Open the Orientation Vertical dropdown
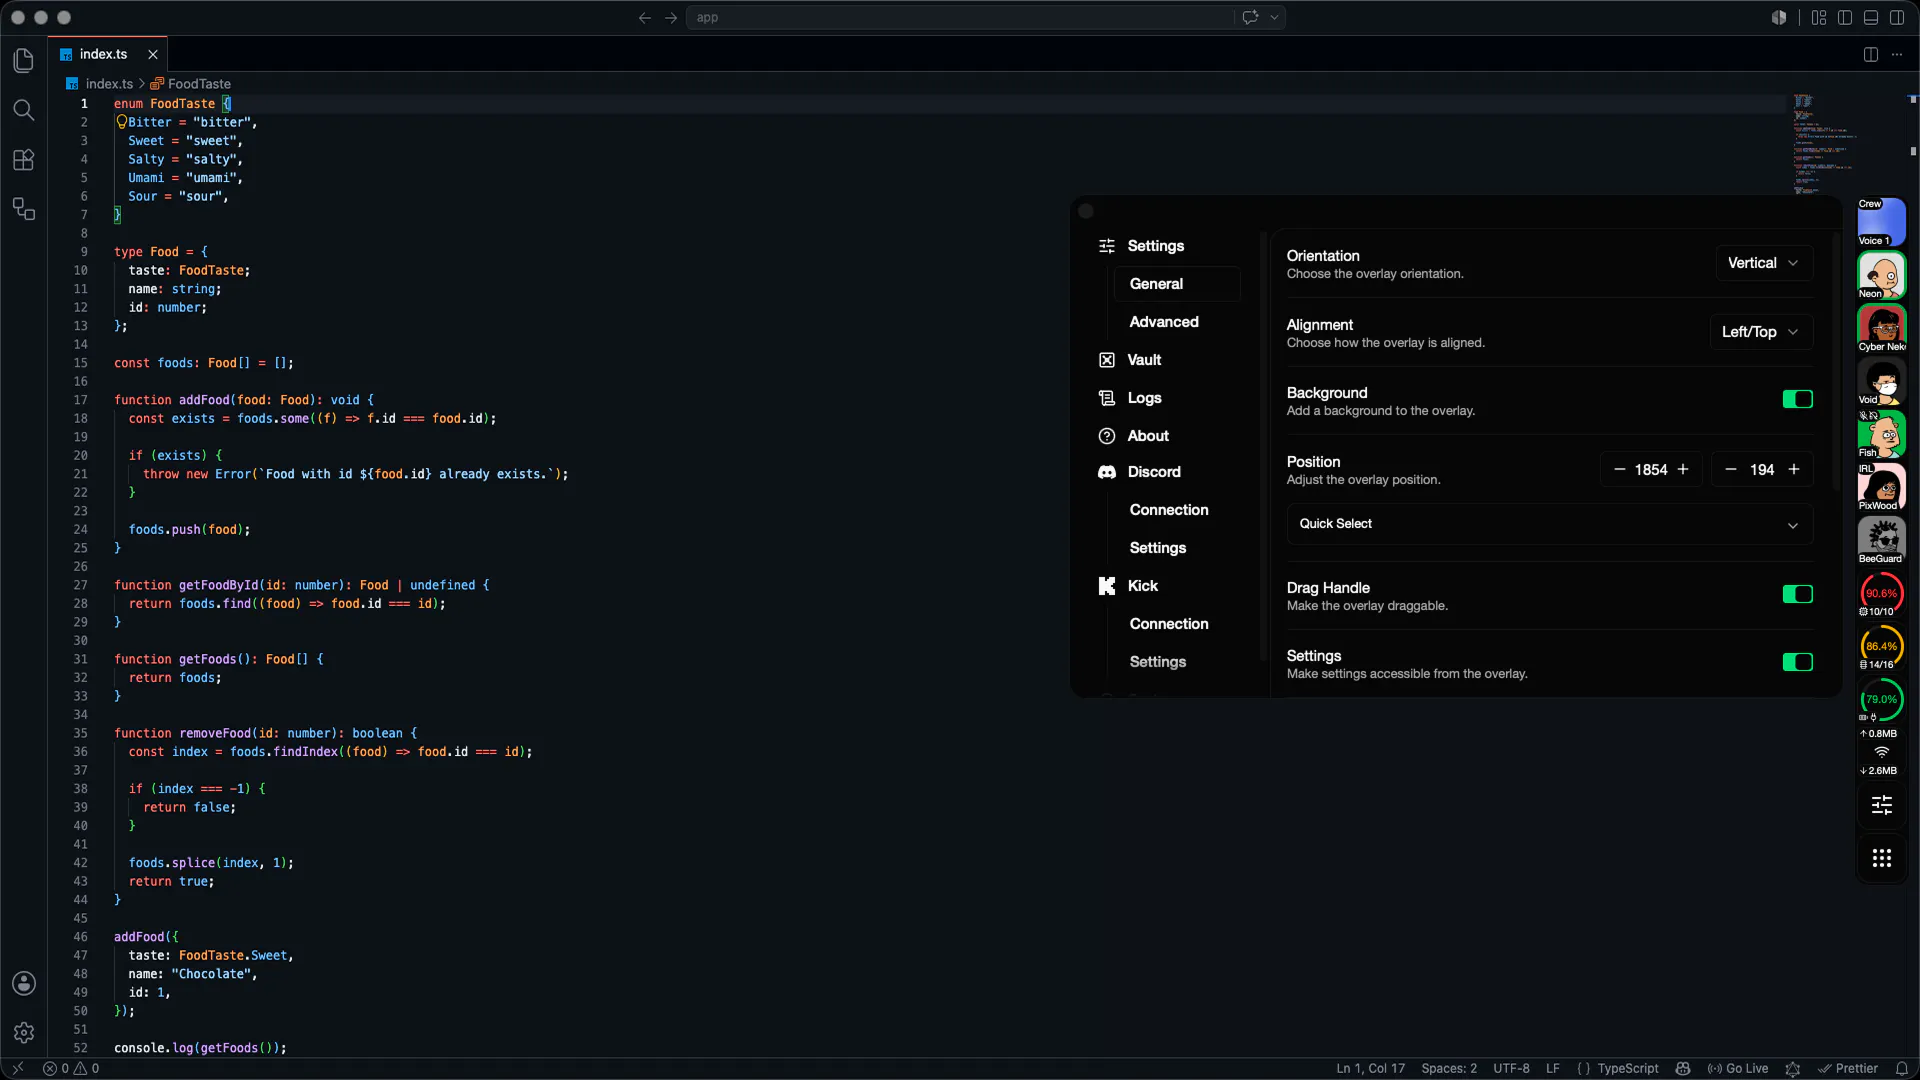This screenshot has width=1920, height=1080. [x=1764, y=263]
